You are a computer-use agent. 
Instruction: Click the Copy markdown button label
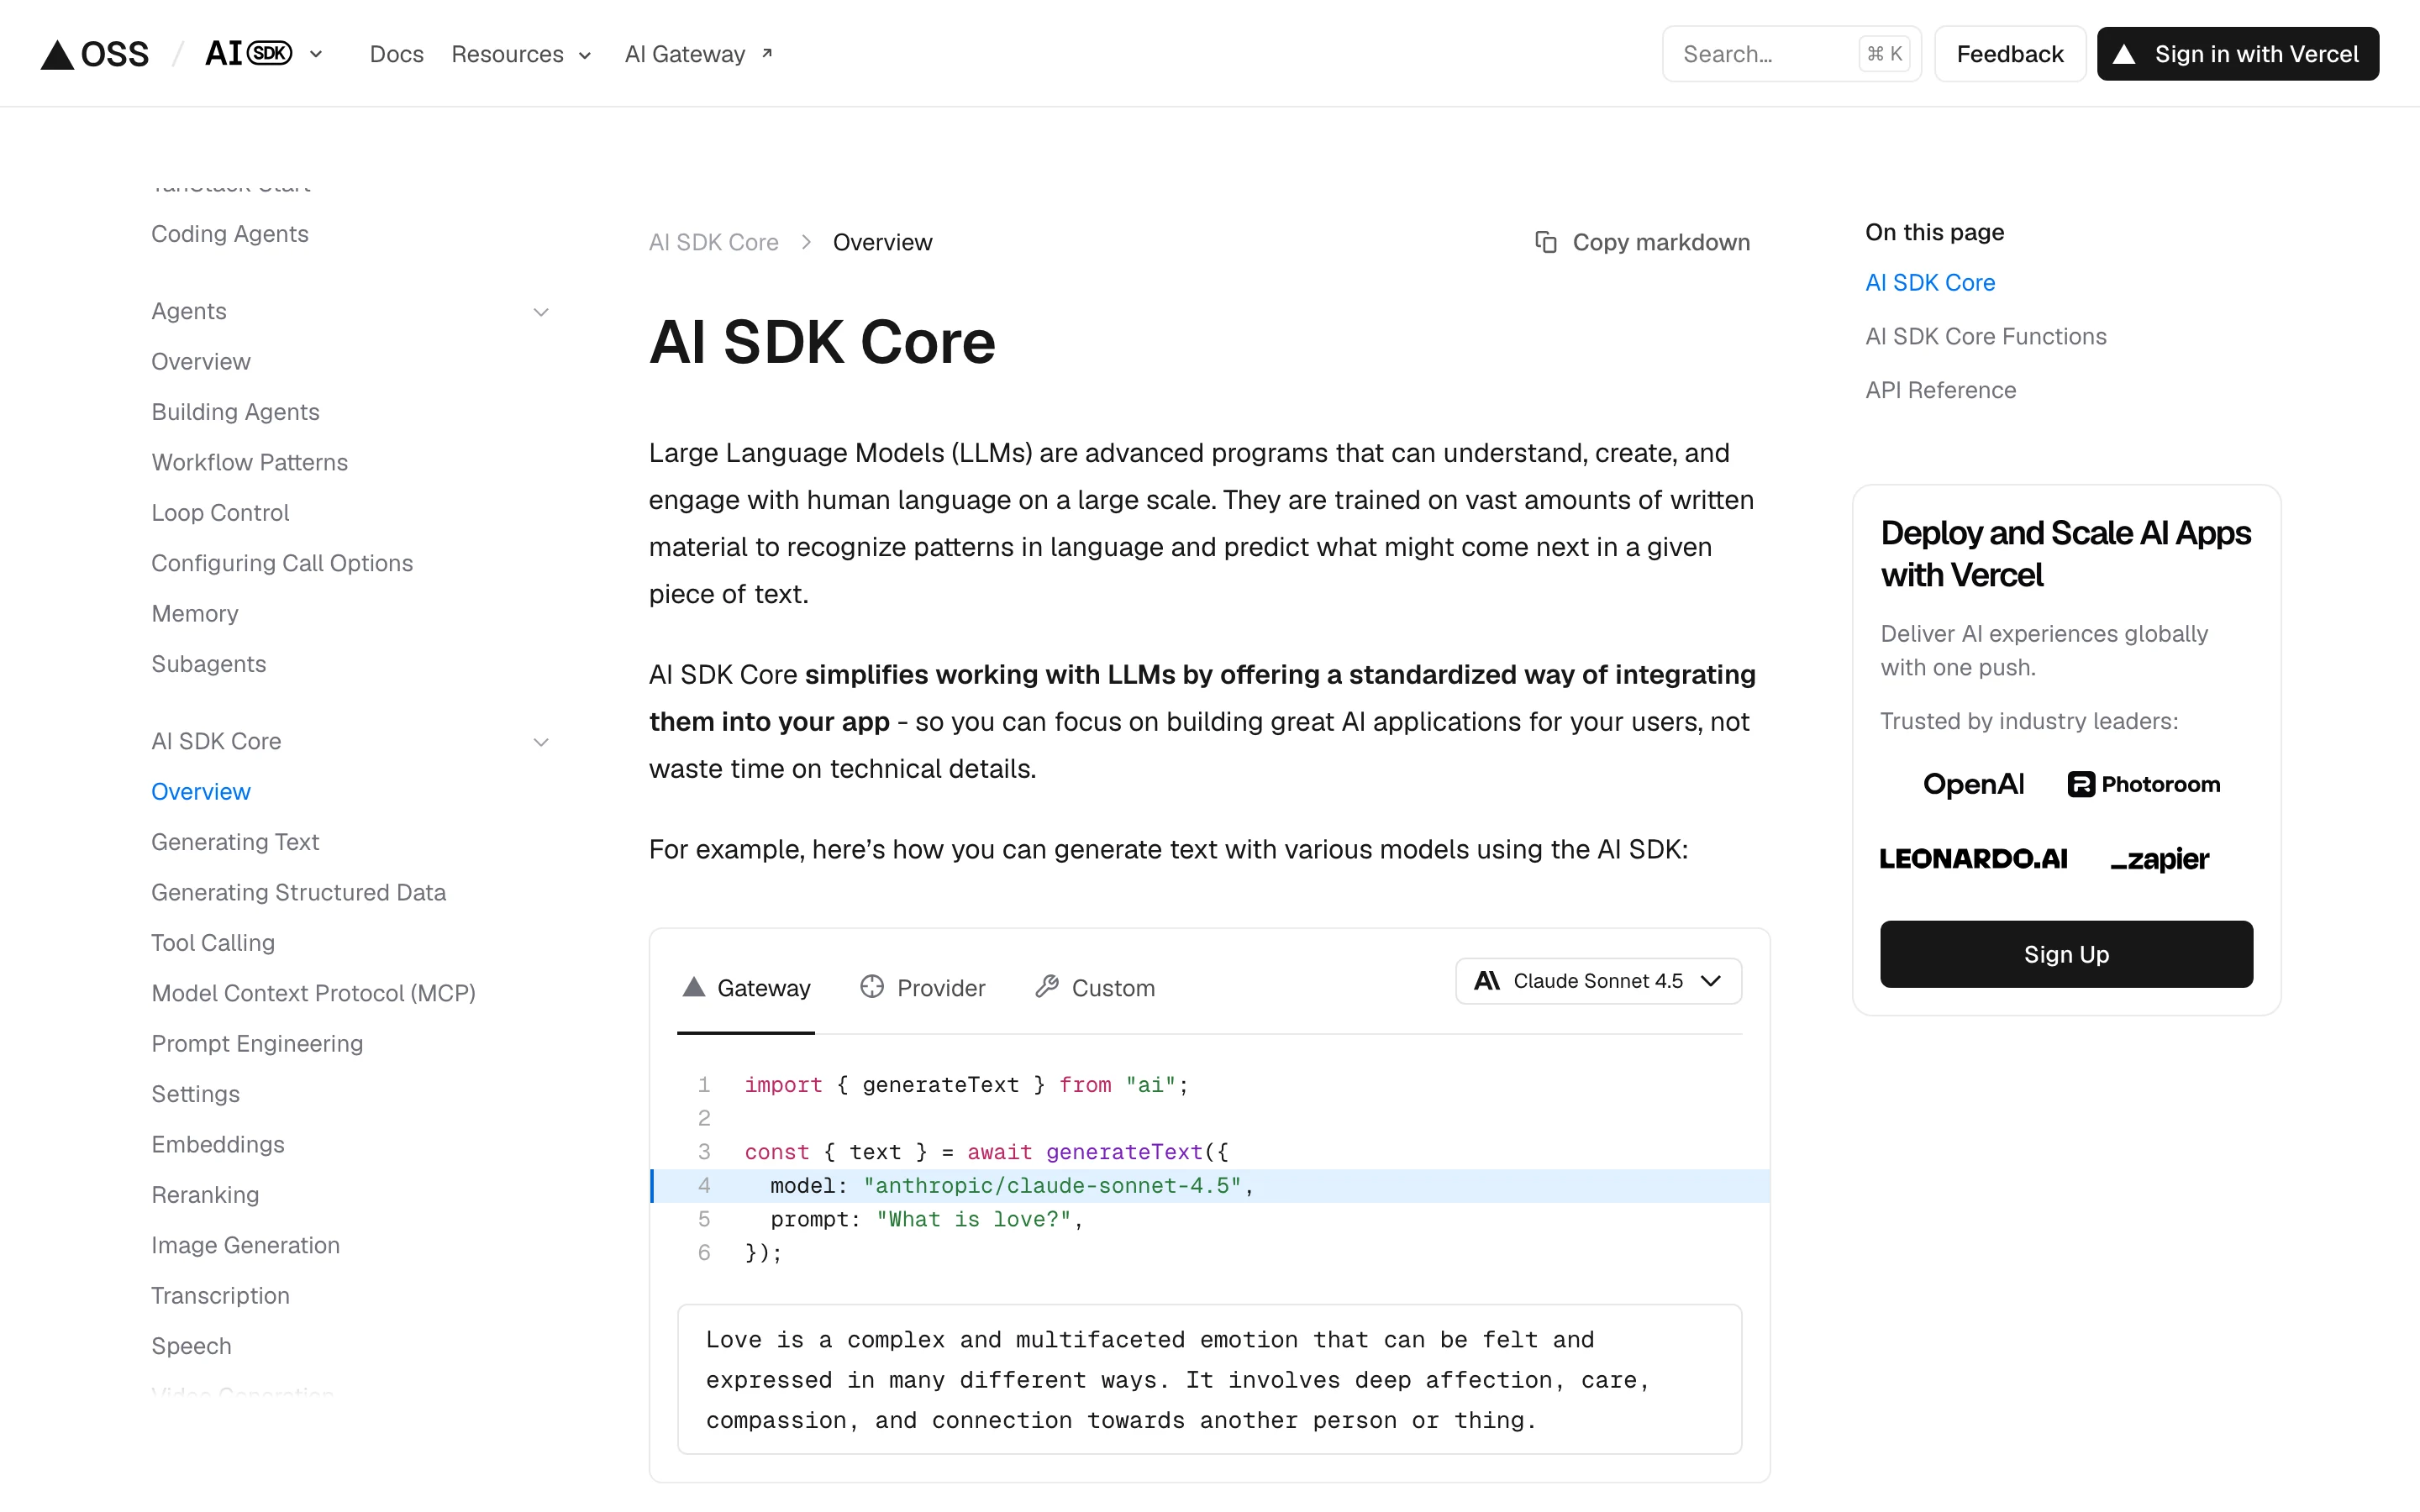(x=1661, y=242)
